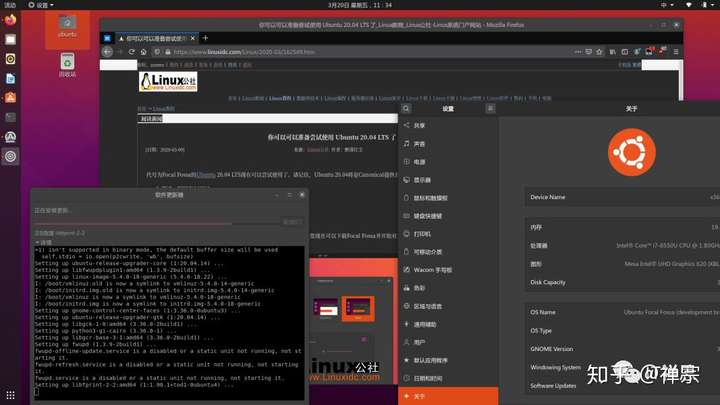Image resolution: width=720 pixels, height=405 pixels.
Task: Select the 回收站 trash icon on desktop
Action: tap(67, 65)
